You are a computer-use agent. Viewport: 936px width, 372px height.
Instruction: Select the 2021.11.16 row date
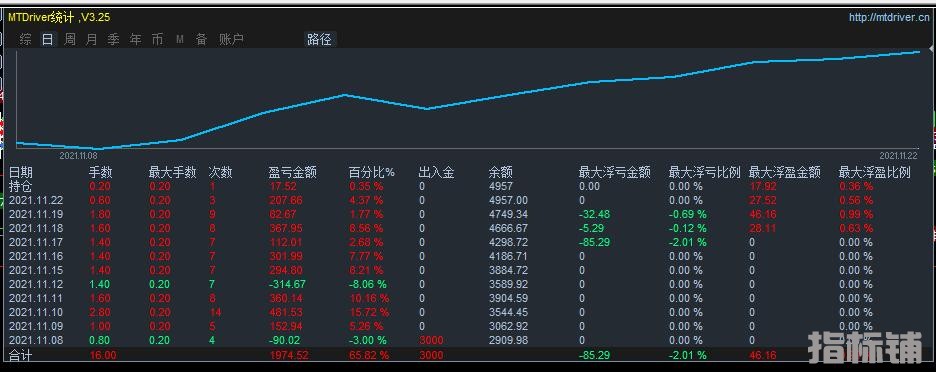coord(36,256)
